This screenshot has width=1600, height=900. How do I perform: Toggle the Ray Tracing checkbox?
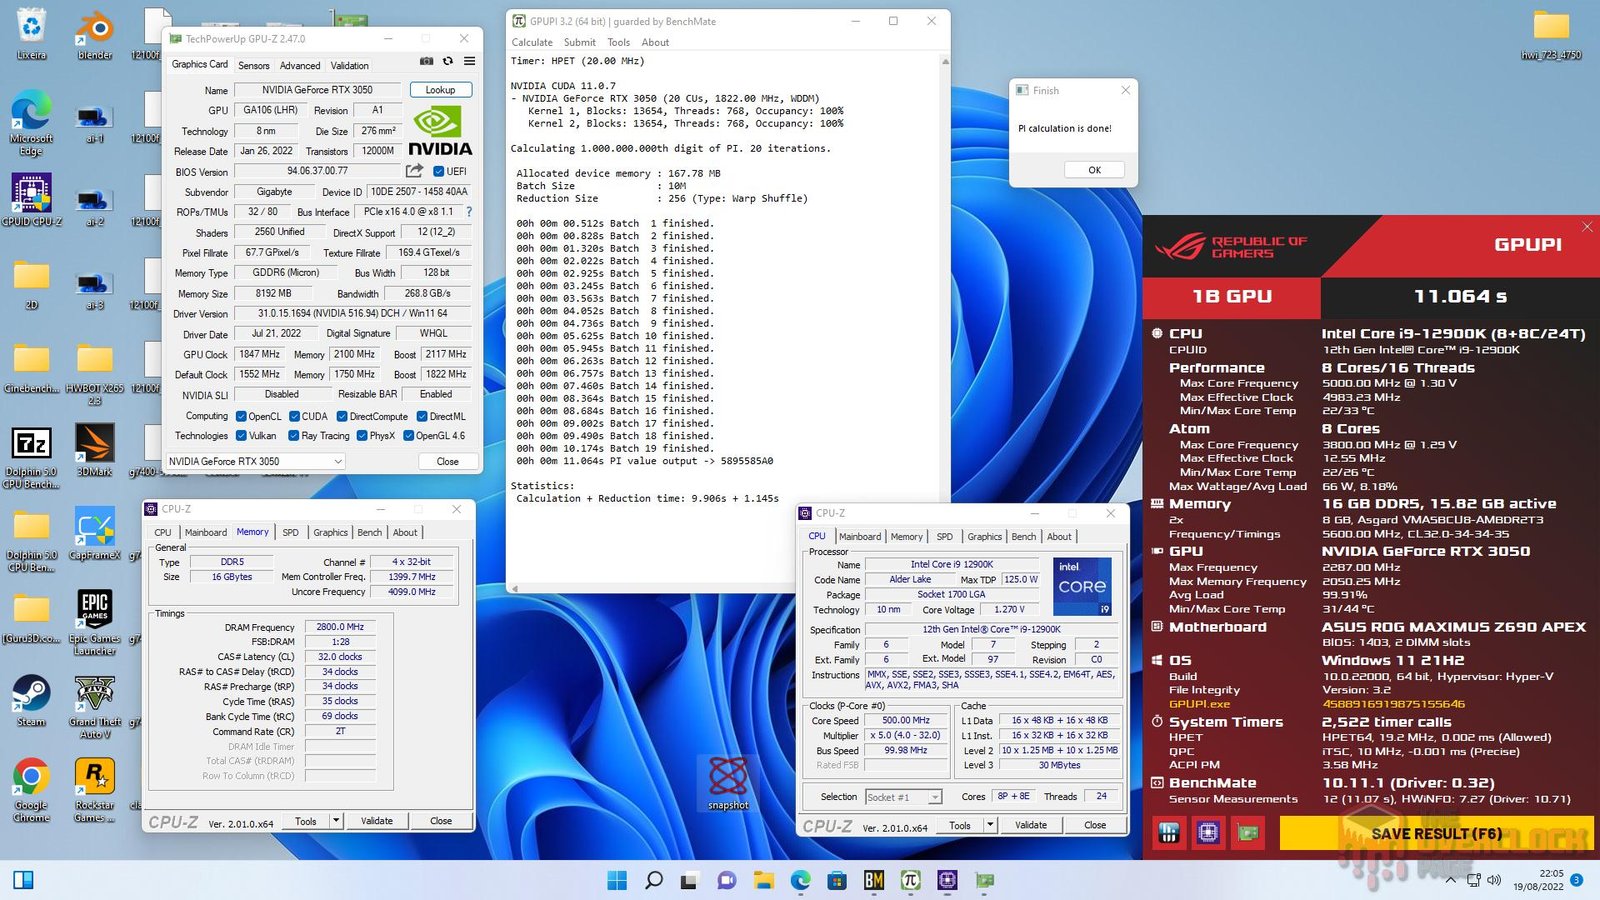294,435
